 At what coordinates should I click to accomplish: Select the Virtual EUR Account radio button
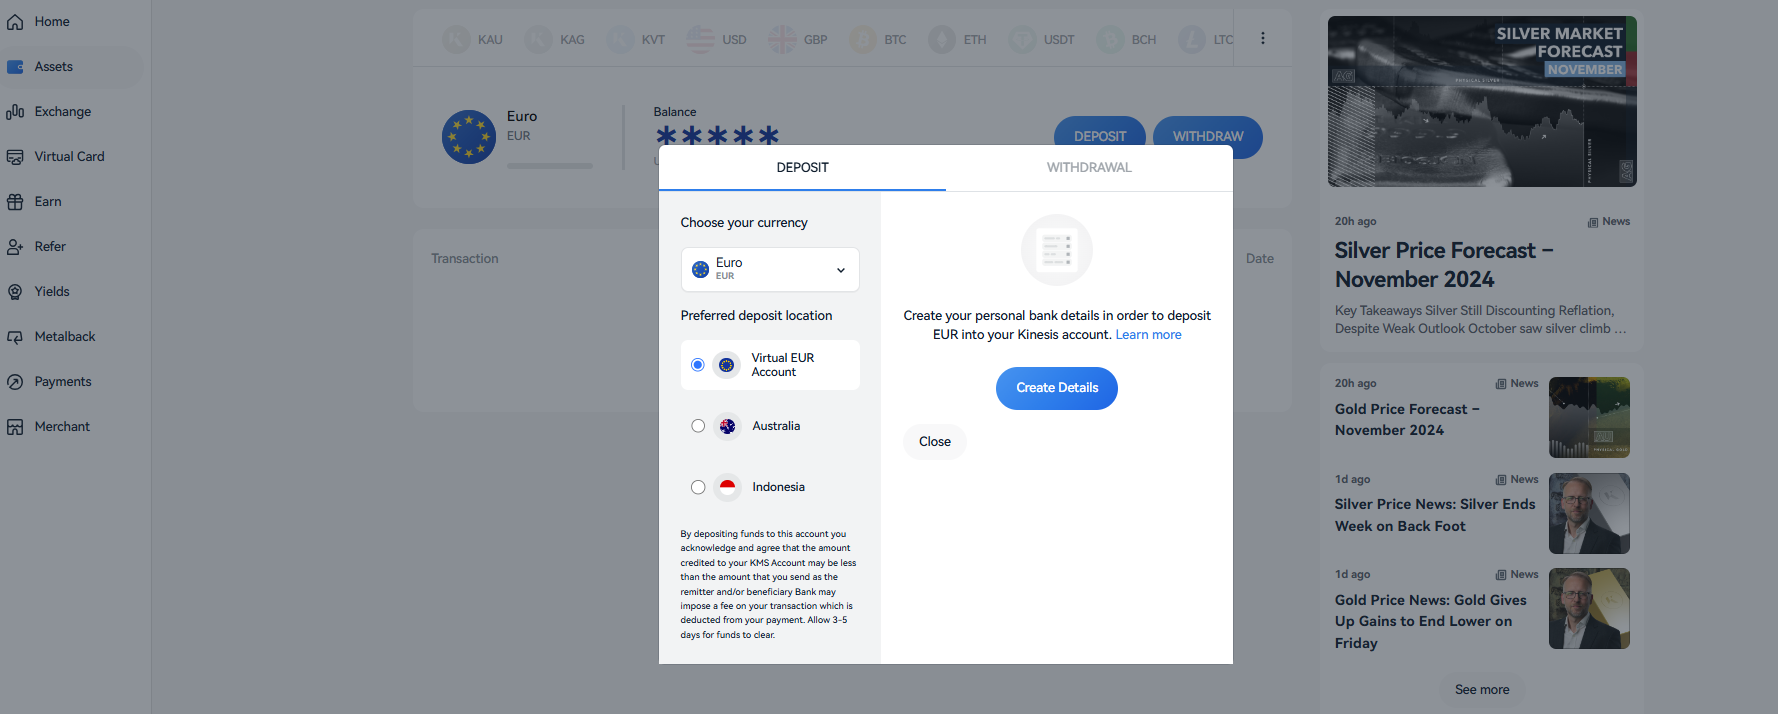(698, 365)
